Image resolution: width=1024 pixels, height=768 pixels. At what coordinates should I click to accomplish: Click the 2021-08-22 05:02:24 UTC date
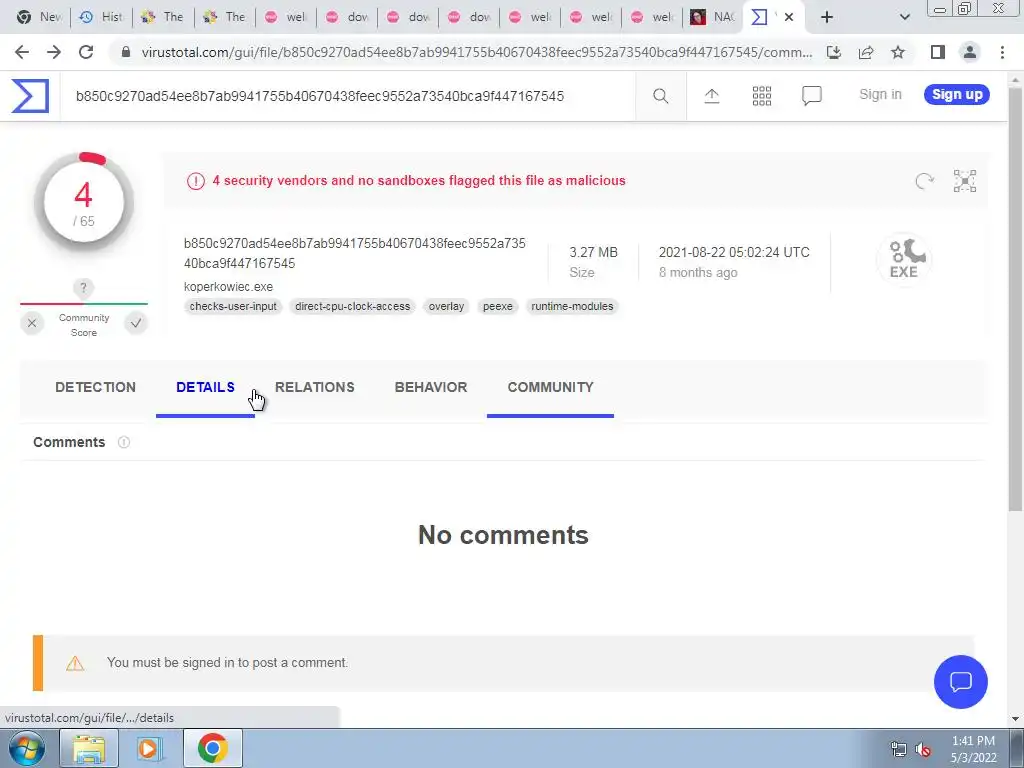tap(734, 252)
